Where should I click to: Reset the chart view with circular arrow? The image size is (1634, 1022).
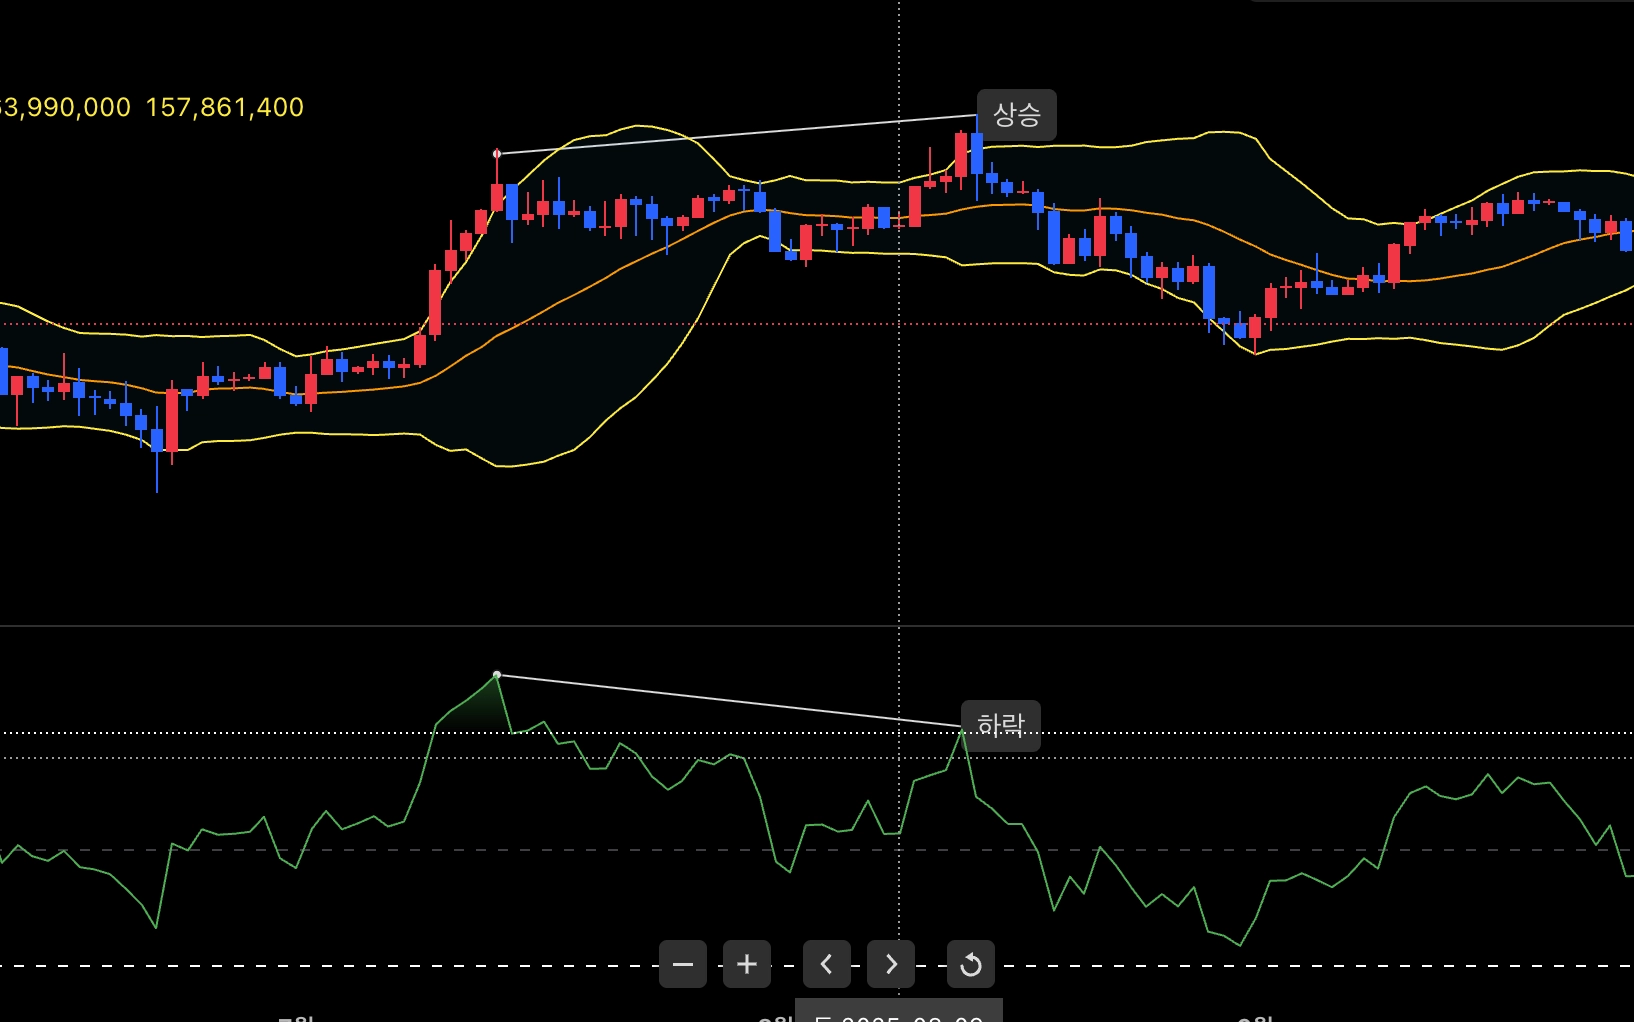click(971, 964)
